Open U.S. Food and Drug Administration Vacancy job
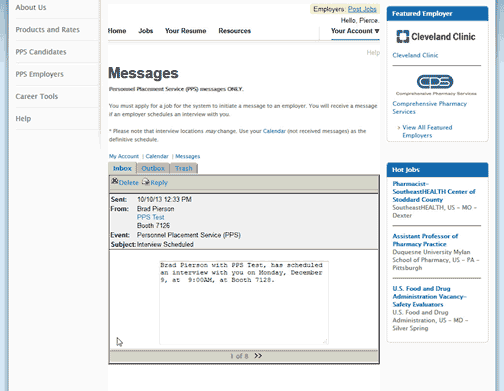 [429, 296]
